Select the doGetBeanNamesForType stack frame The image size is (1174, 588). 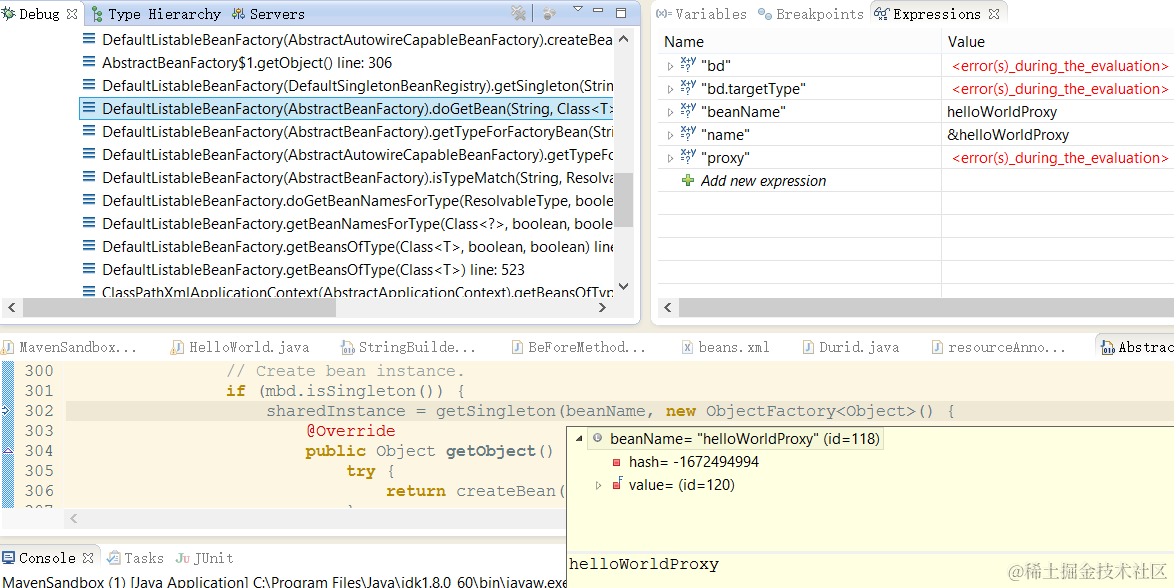coord(358,201)
